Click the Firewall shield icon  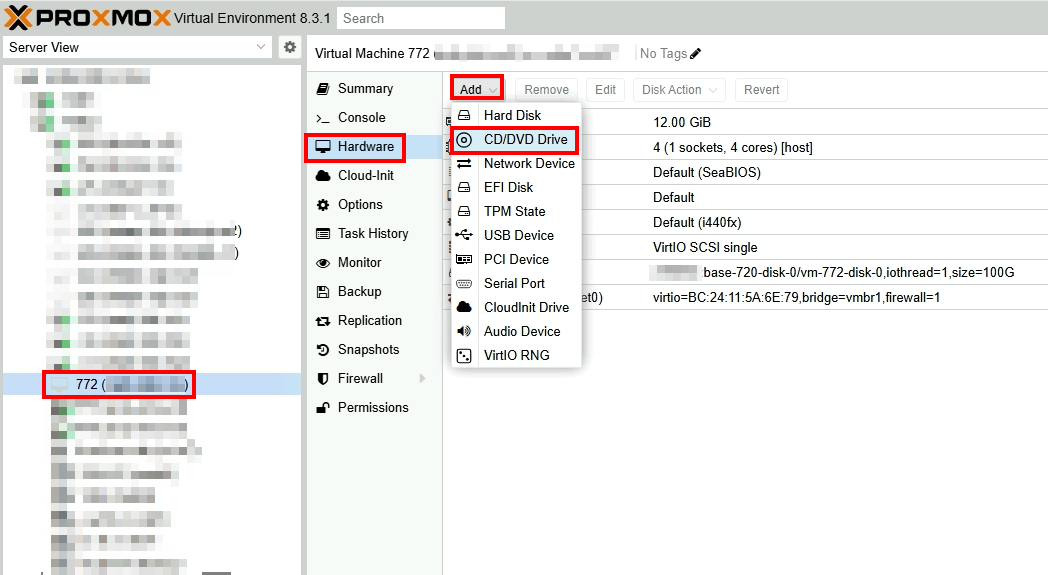[x=323, y=378]
